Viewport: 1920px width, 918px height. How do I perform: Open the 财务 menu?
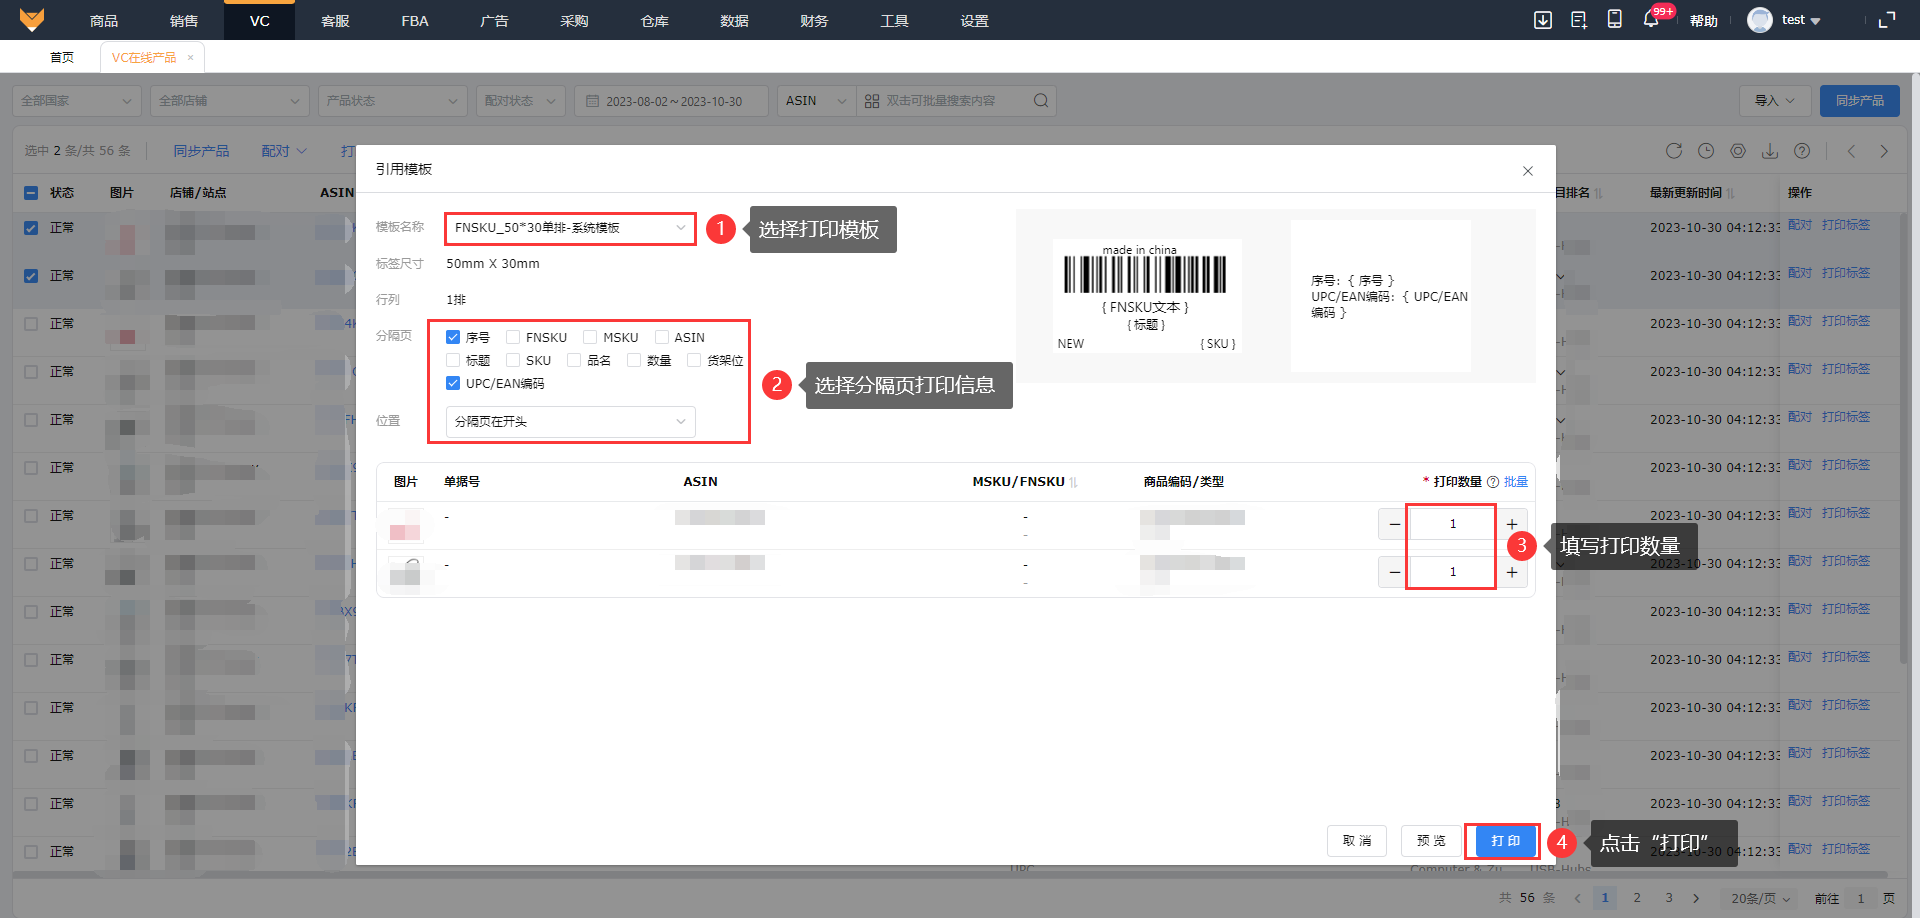[x=815, y=20]
